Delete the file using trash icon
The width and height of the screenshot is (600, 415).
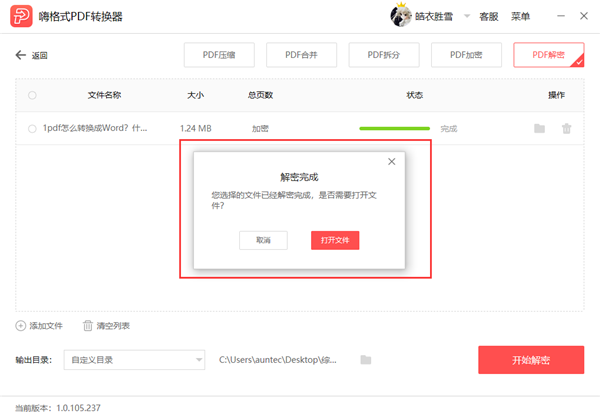pyautogui.click(x=566, y=128)
